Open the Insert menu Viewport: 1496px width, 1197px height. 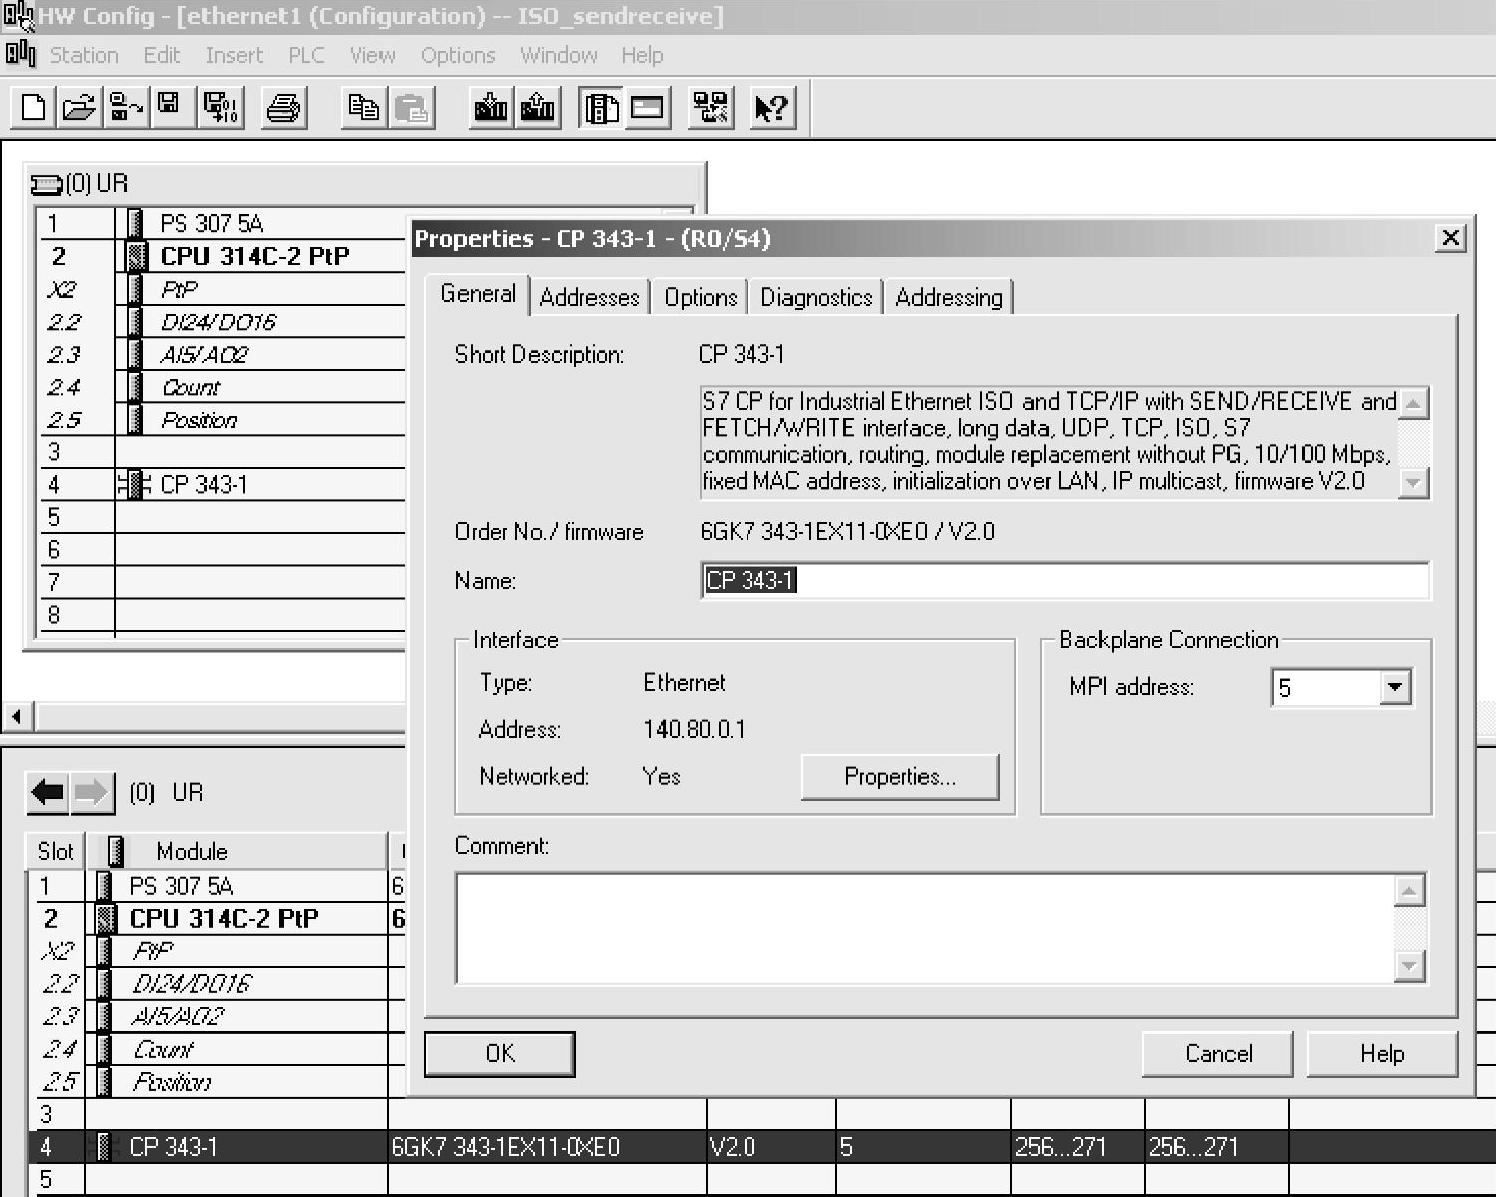pyautogui.click(x=234, y=55)
